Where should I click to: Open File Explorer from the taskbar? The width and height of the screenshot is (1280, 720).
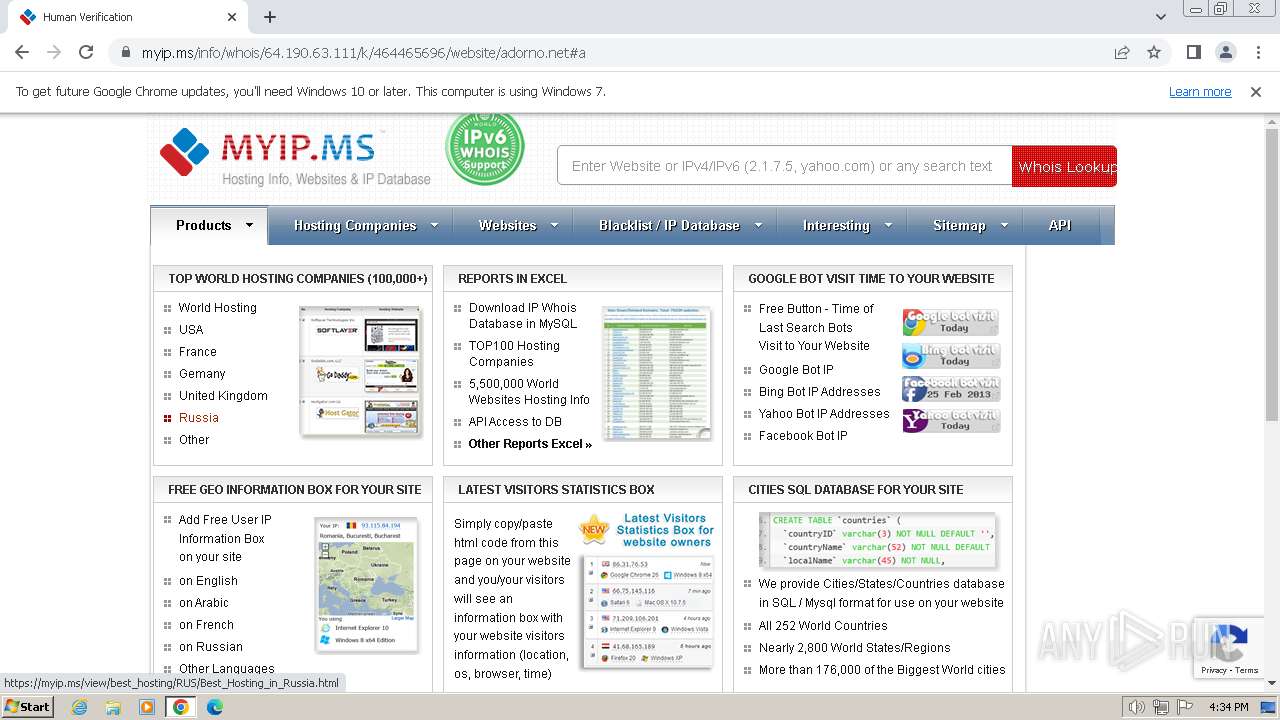(113, 707)
